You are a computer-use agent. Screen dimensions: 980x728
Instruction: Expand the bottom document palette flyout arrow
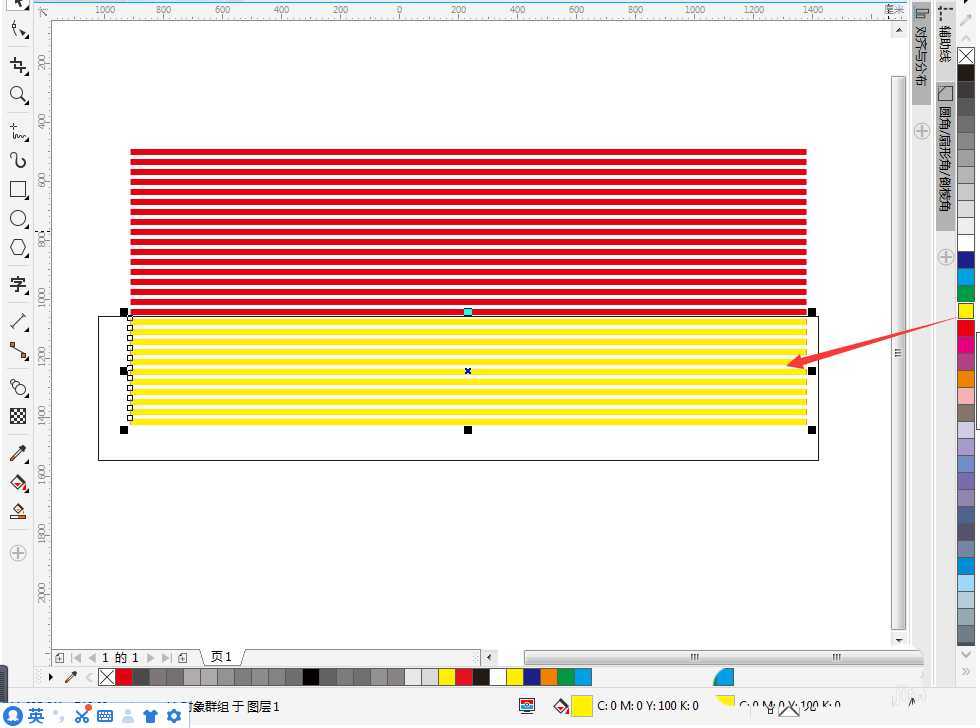[51, 677]
